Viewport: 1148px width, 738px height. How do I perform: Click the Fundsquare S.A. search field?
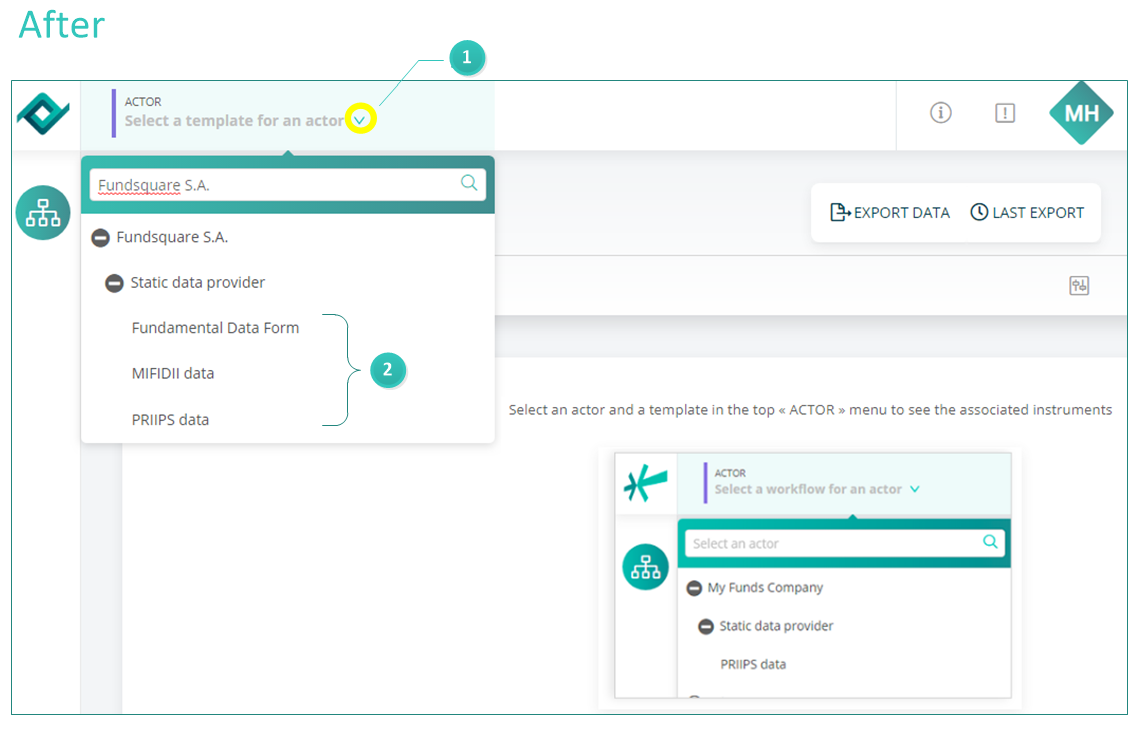tap(288, 184)
